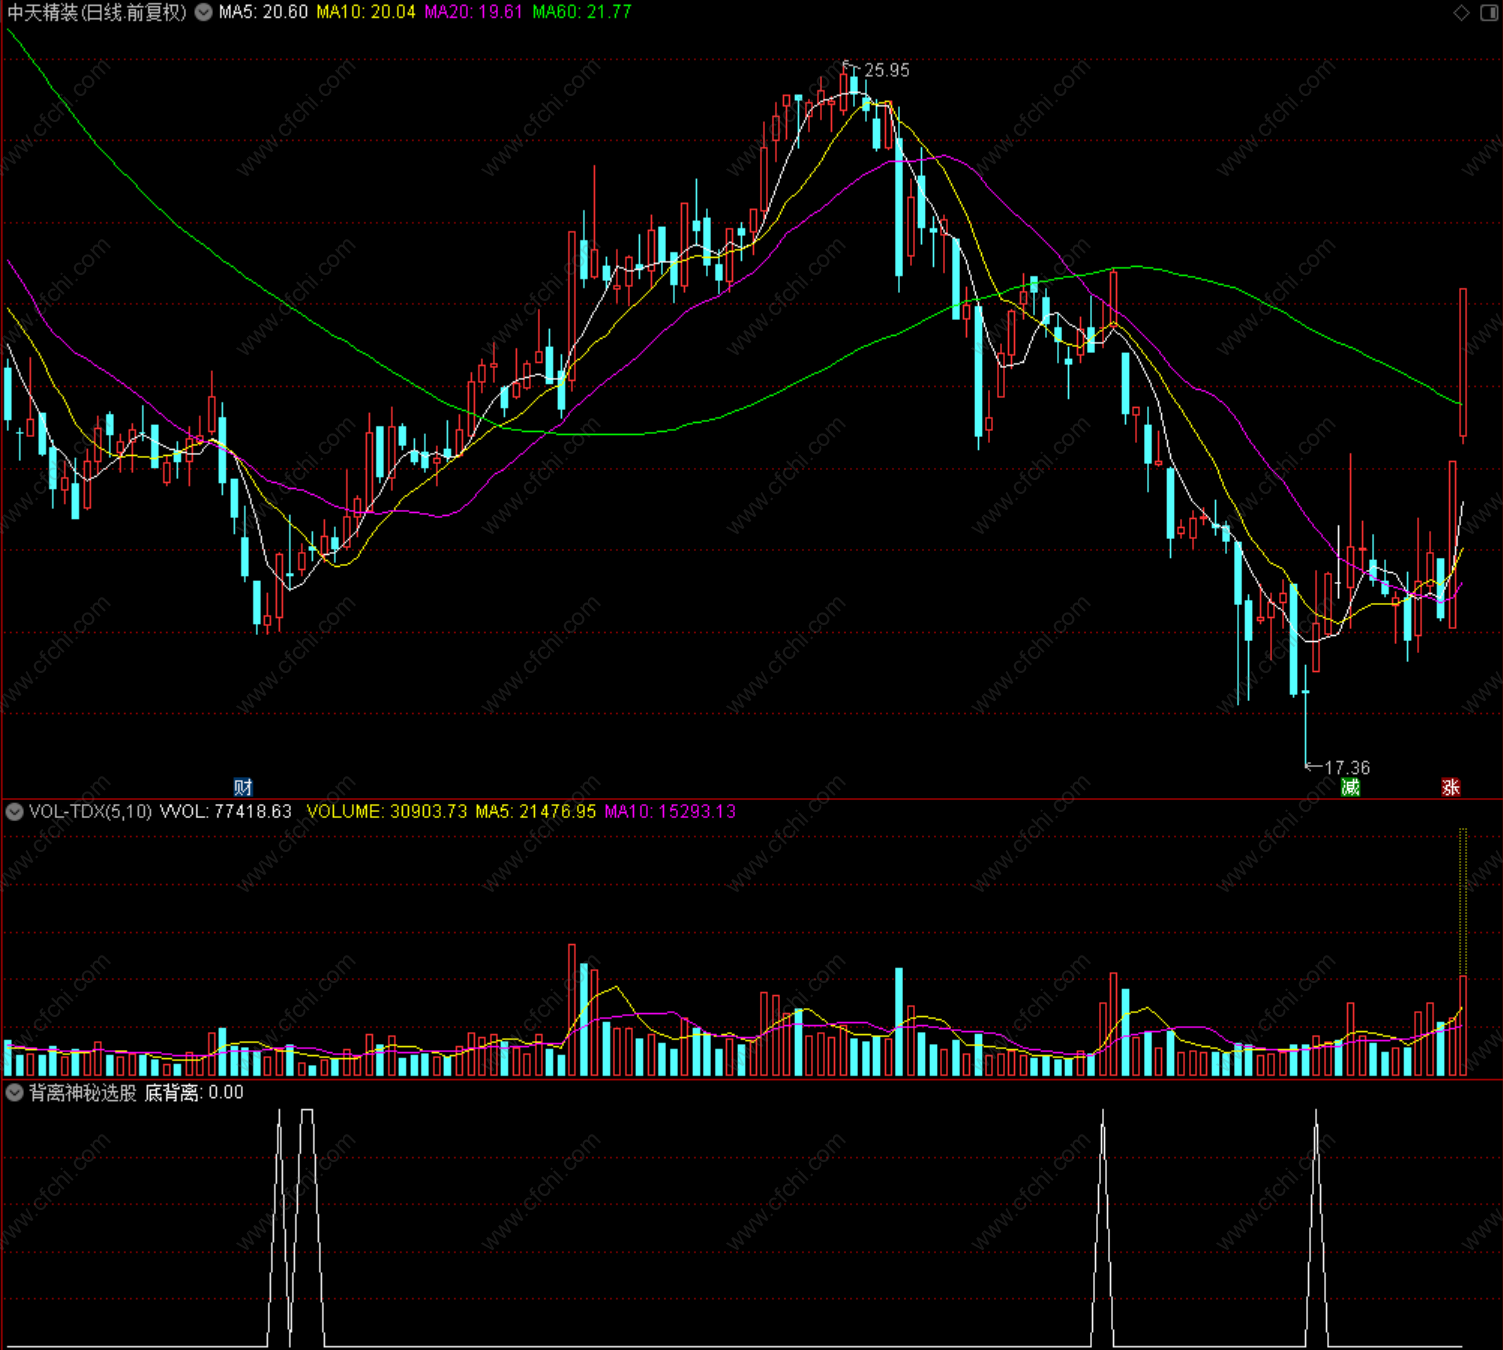This screenshot has width=1503, height=1350.
Task: Click the 减 shareholder reduction marker
Action: coord(1350,787)
